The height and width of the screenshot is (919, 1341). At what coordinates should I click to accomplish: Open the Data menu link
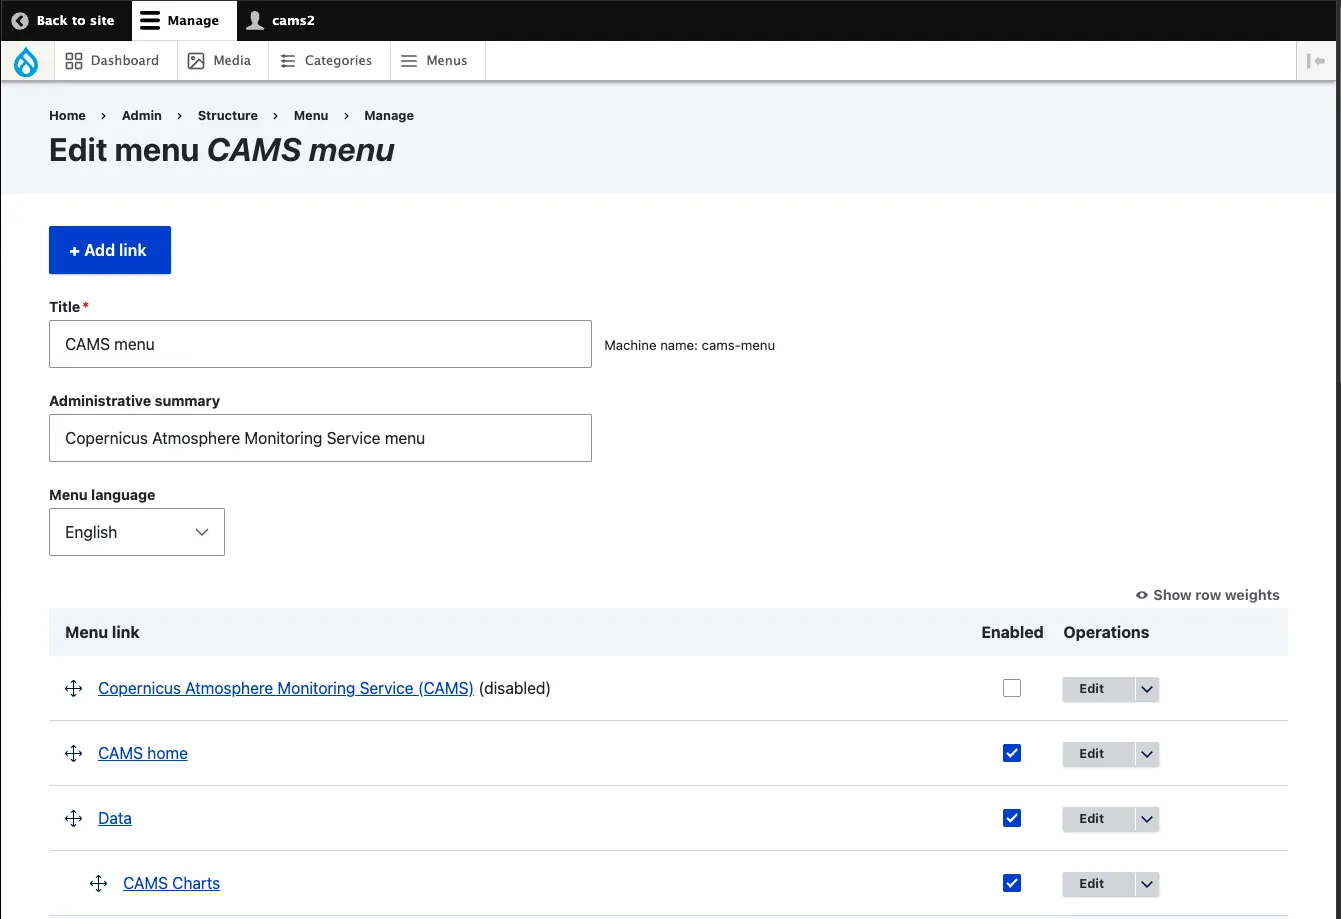pos(115,818)
